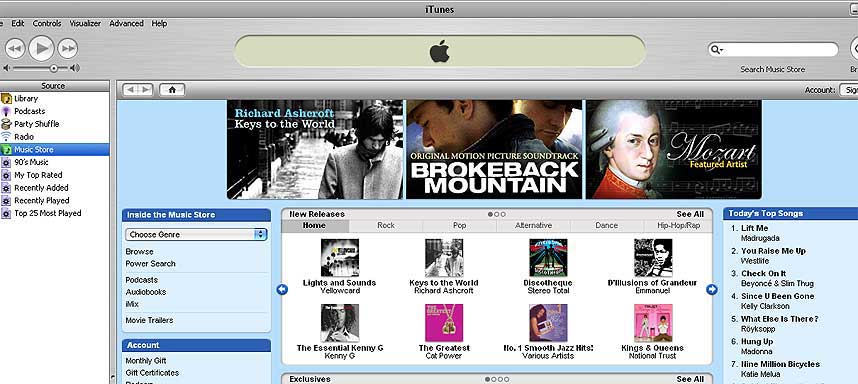Go to store home icon

(172, 90)
